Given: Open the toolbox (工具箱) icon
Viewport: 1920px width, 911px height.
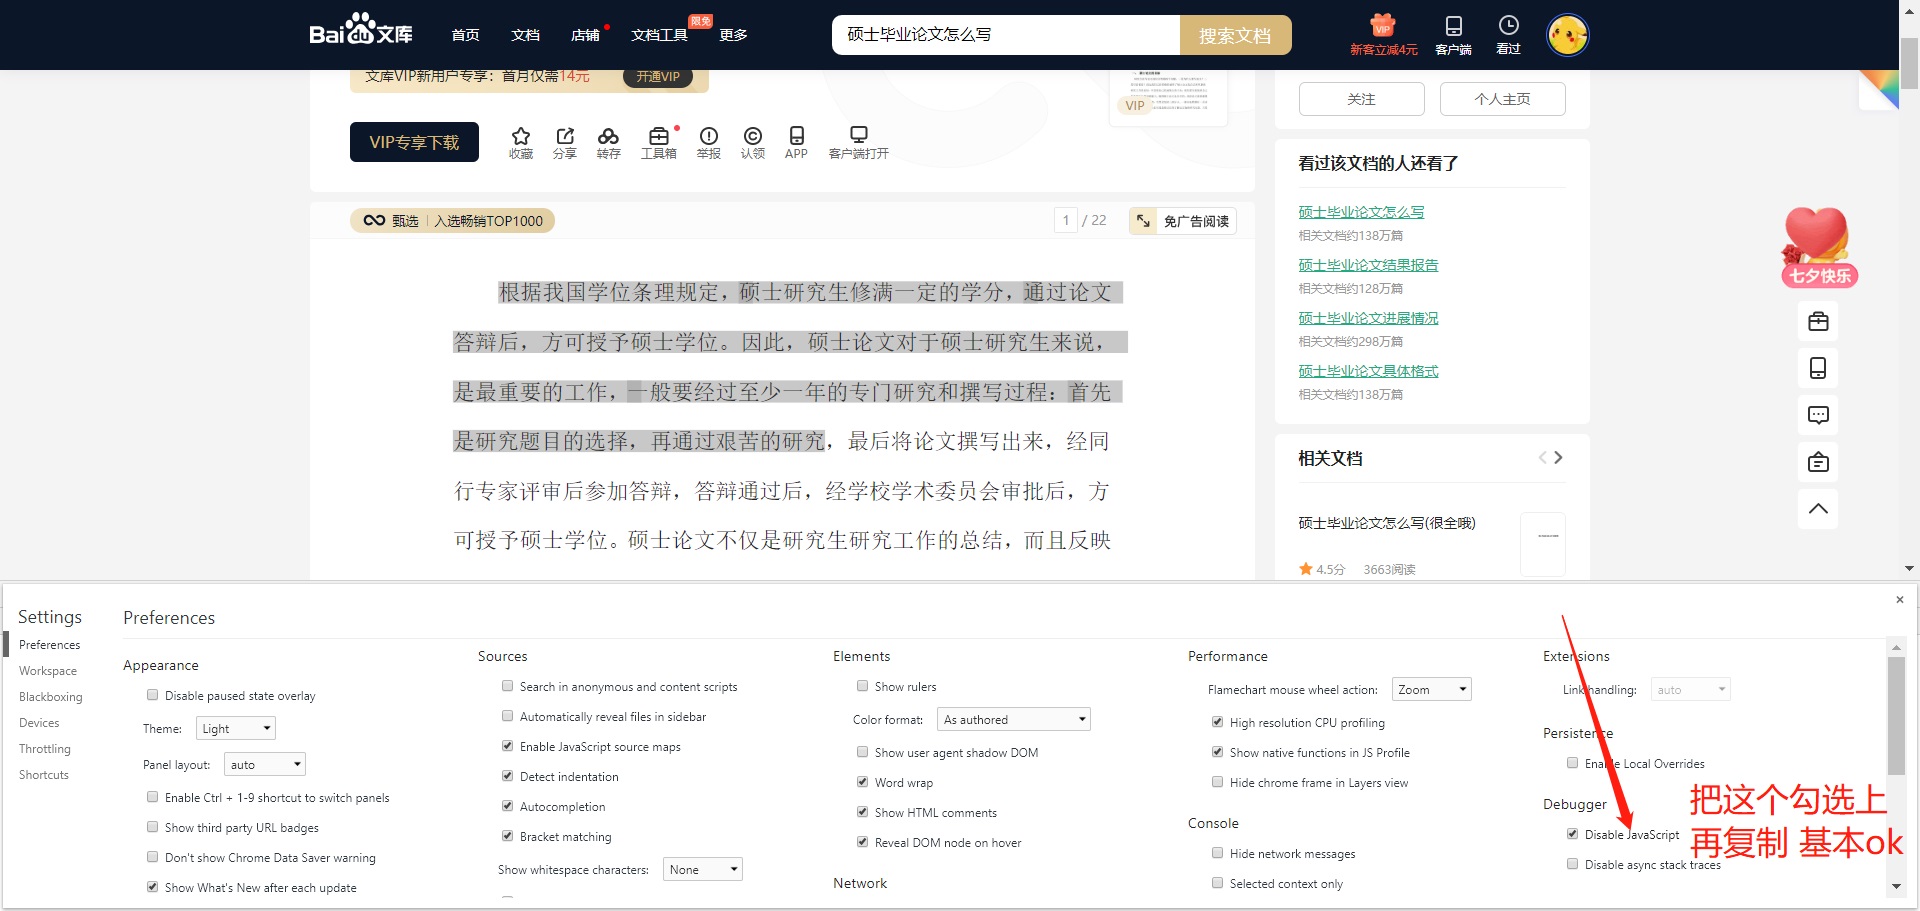Looking at the screenshot, I should [x=658, y=137].
